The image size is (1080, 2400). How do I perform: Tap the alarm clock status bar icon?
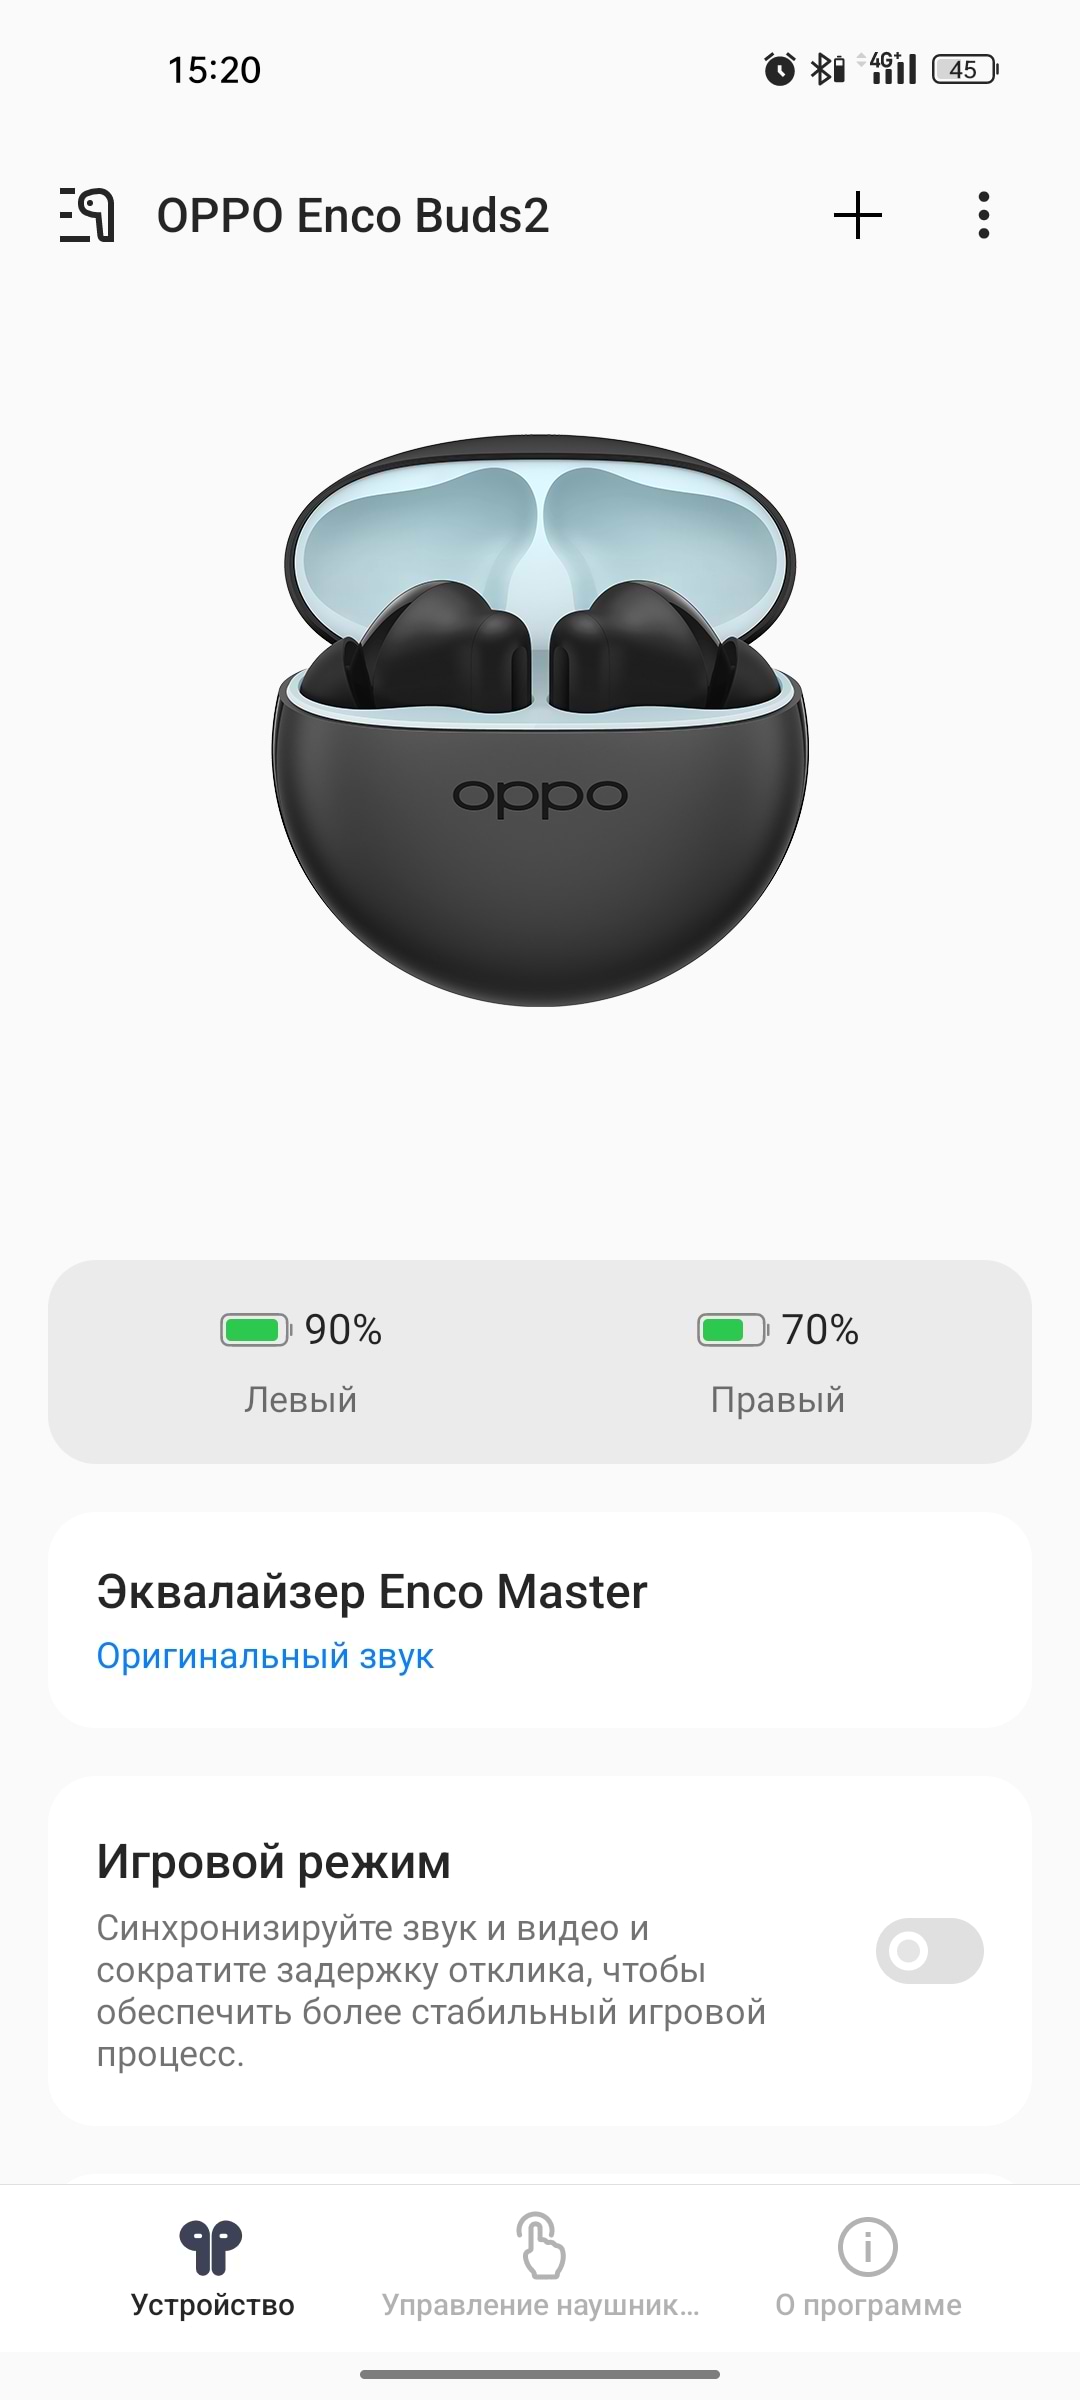pos(780,69)
